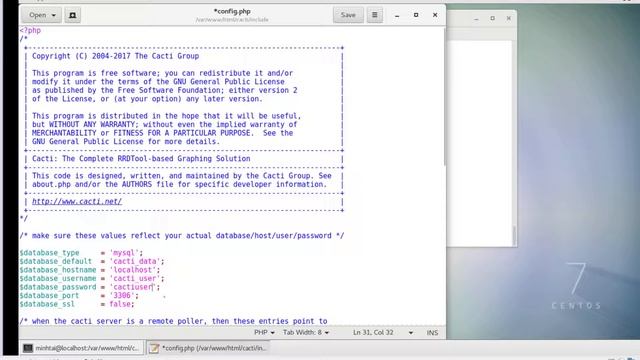Click the 'Copyright (C) 2004-2017 The Cacti Group' line
Viewport: 640px width, 360px height.
pyautogui.click(x=116, y=56)
